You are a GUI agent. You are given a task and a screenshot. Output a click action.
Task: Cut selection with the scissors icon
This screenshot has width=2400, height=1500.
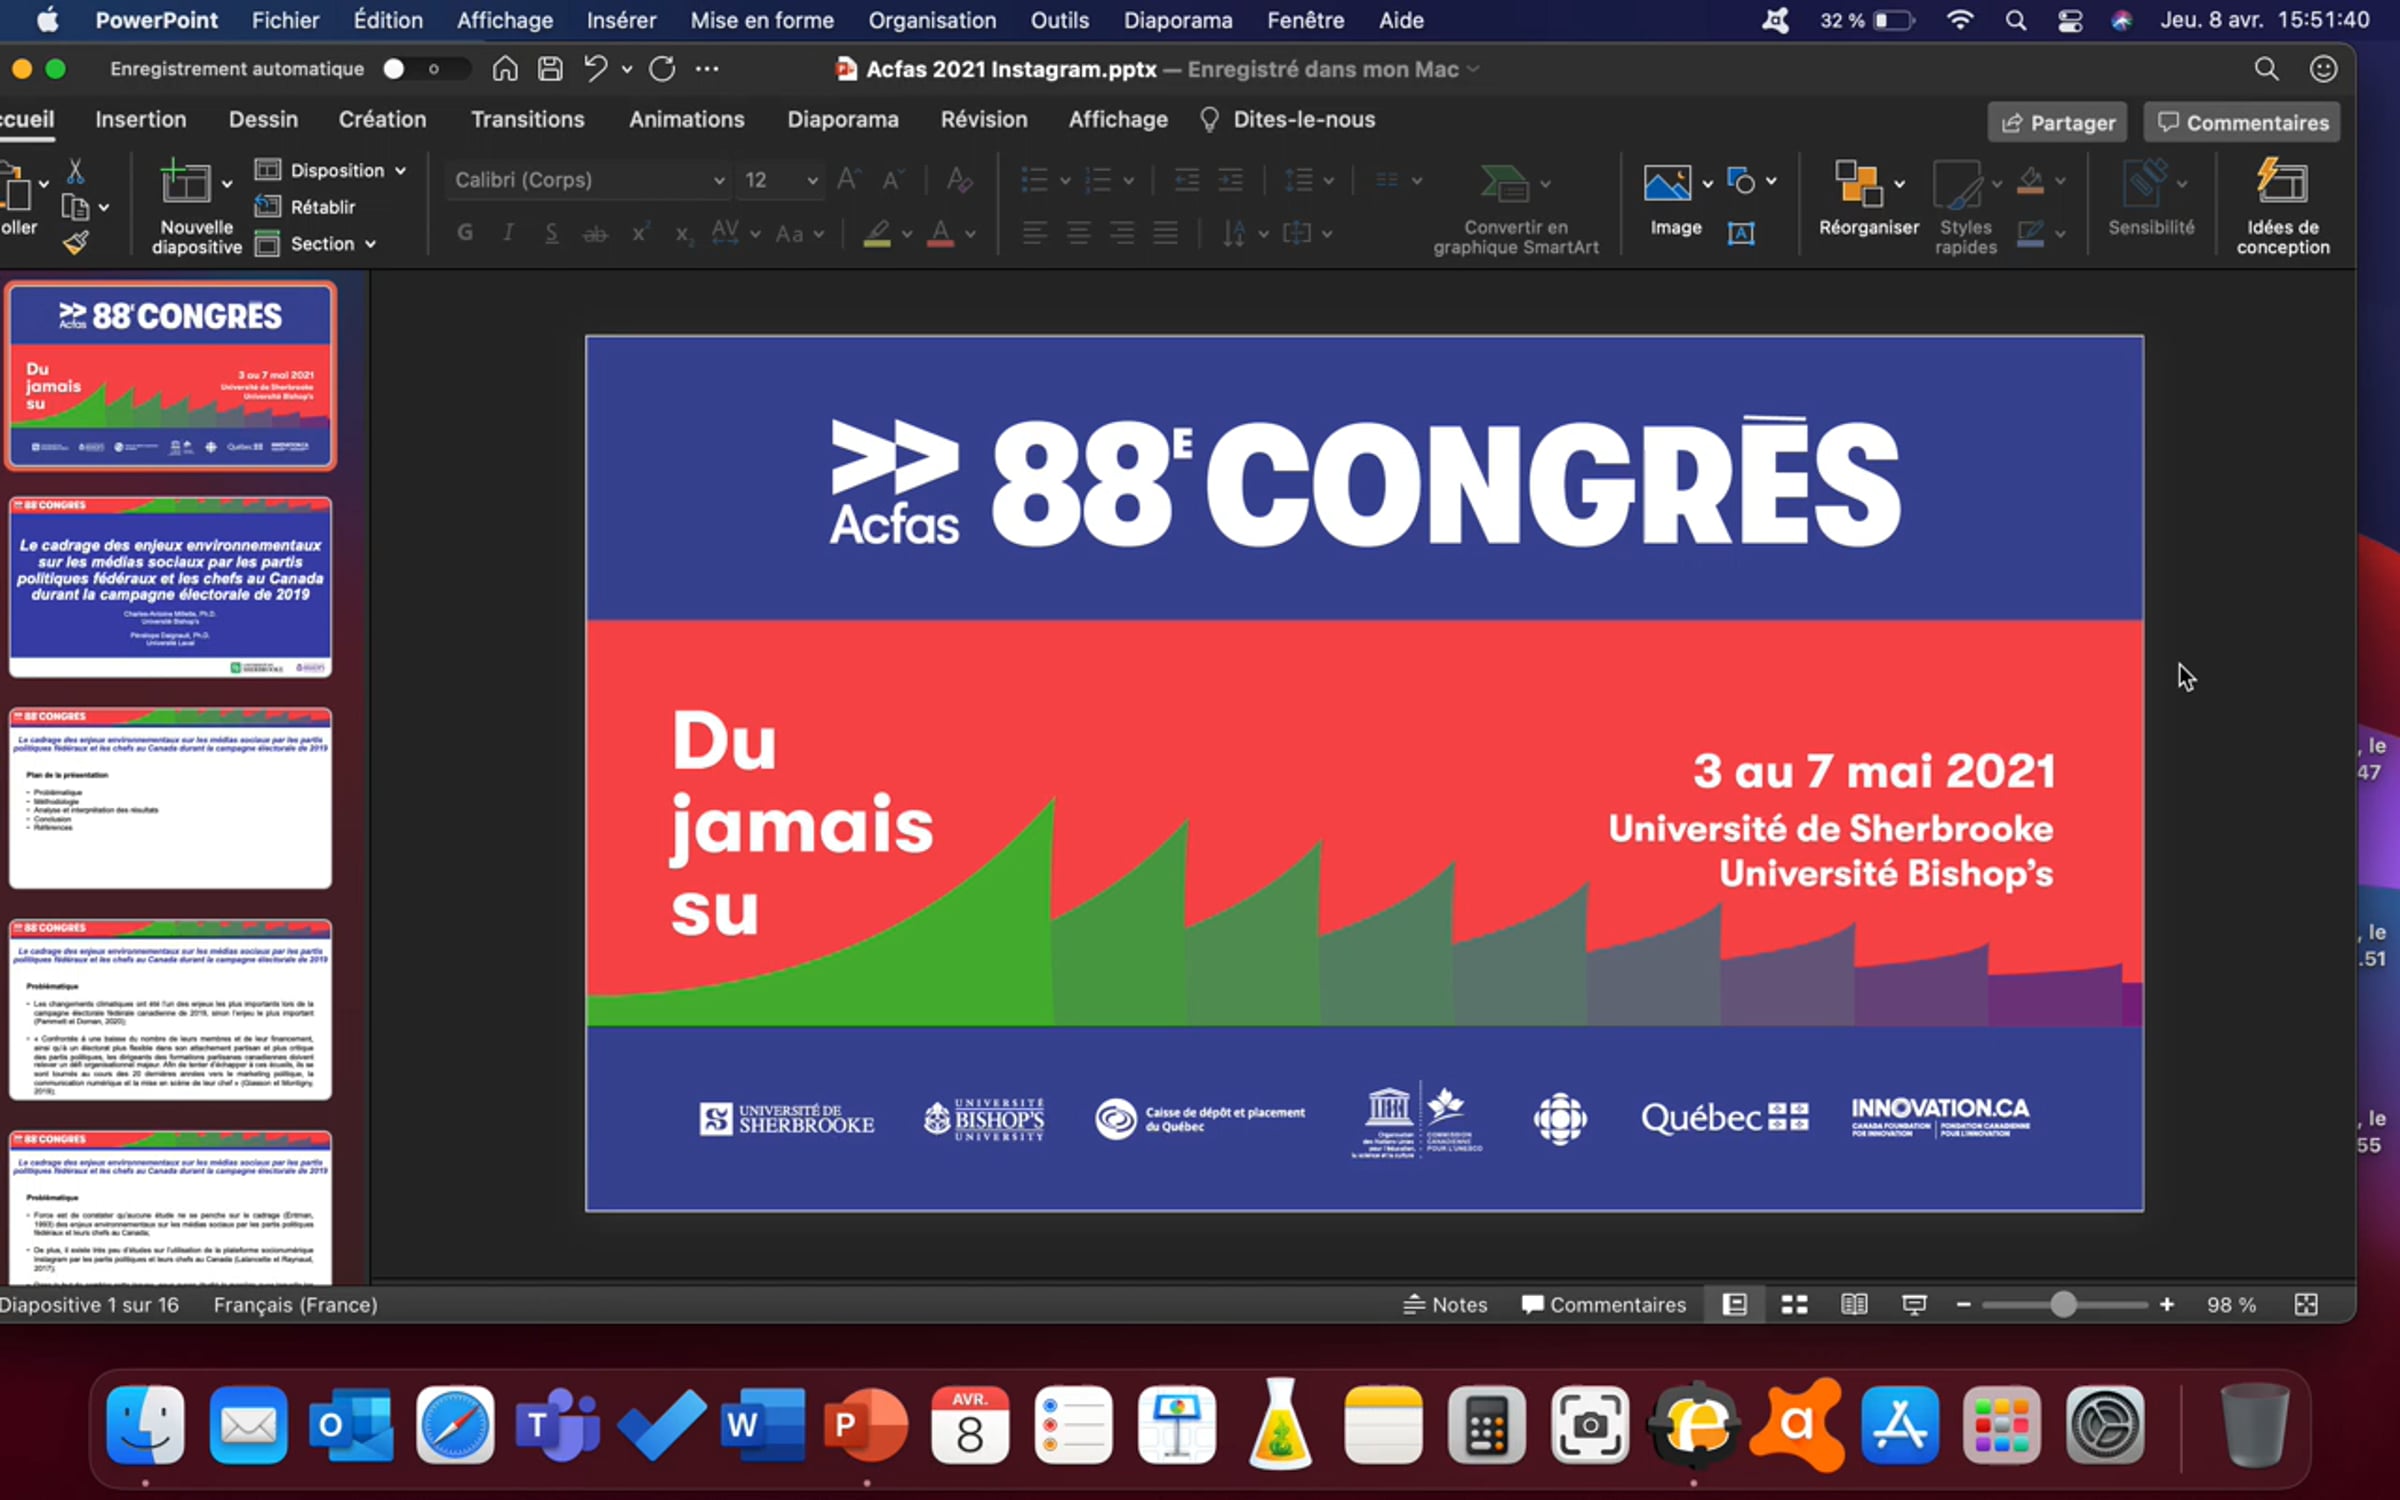pos(75,171)
